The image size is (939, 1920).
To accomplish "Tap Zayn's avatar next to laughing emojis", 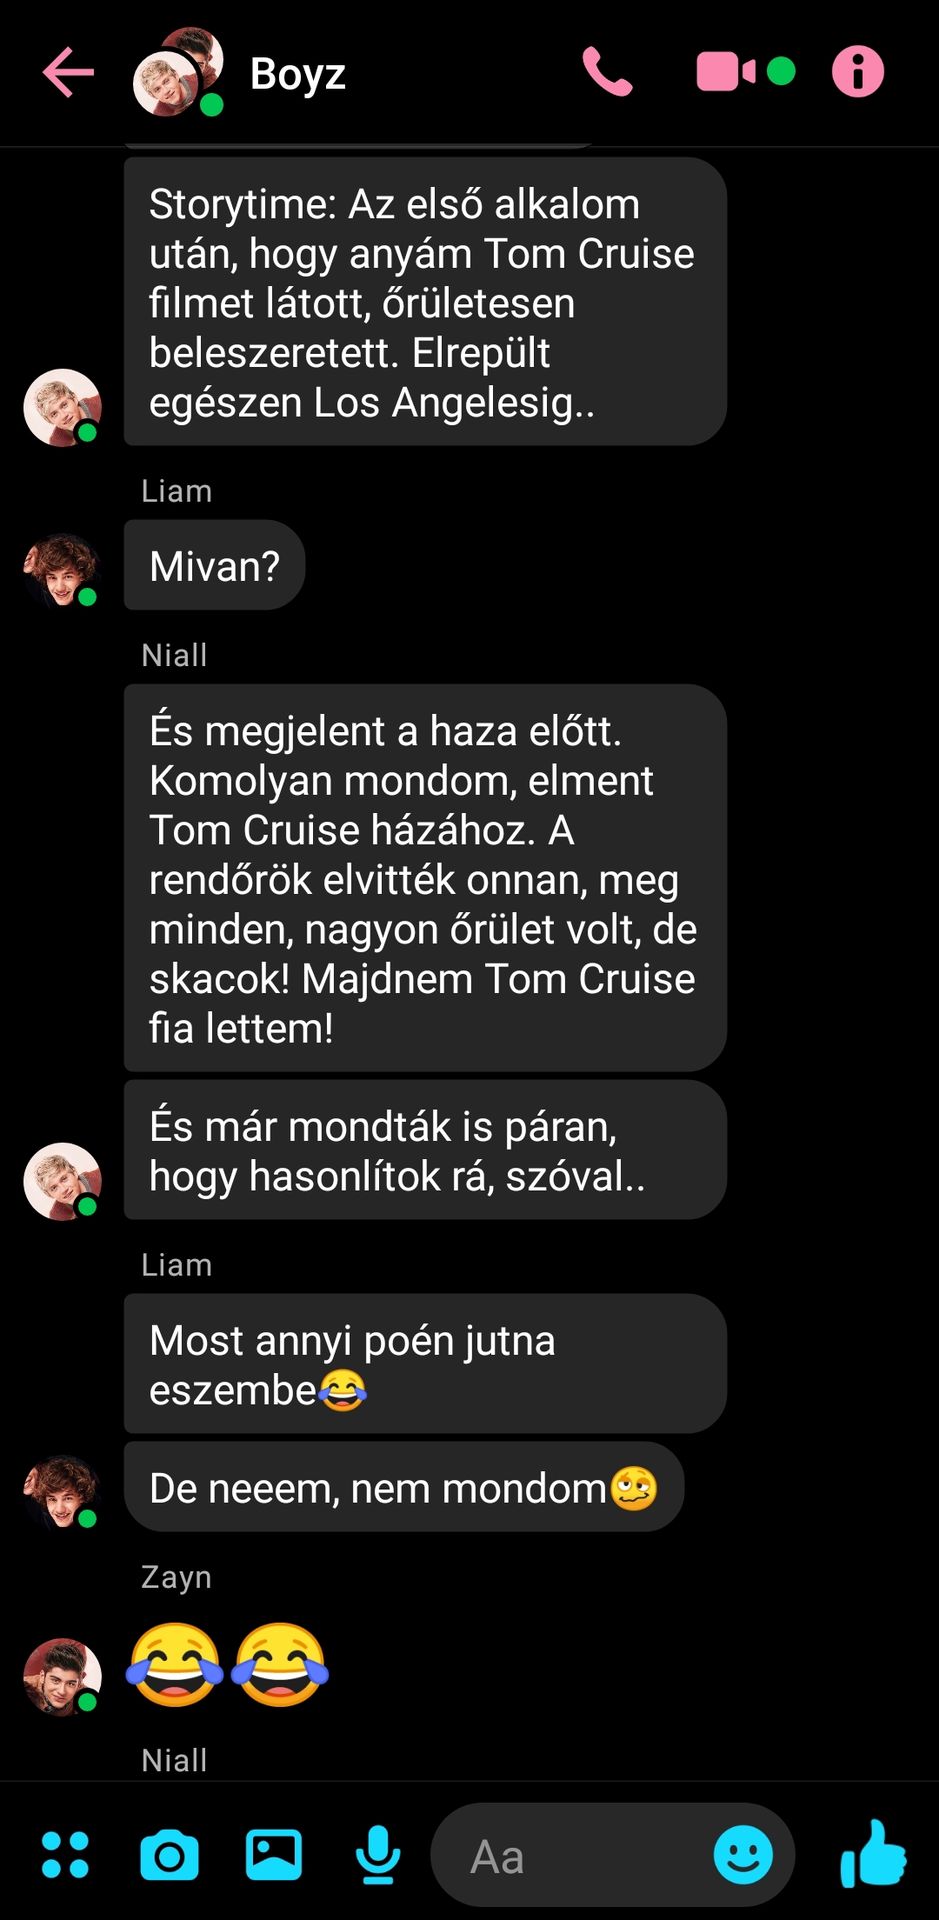I will point(62,1676).
